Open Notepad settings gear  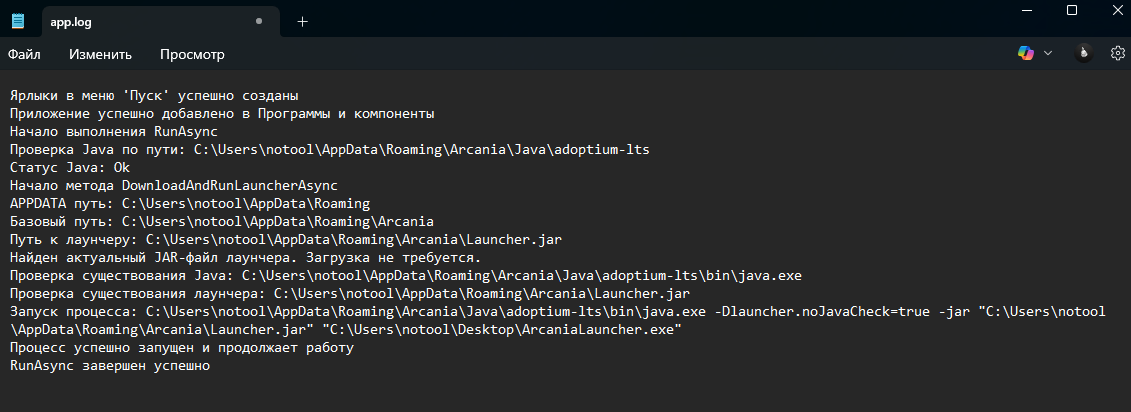1117,53
